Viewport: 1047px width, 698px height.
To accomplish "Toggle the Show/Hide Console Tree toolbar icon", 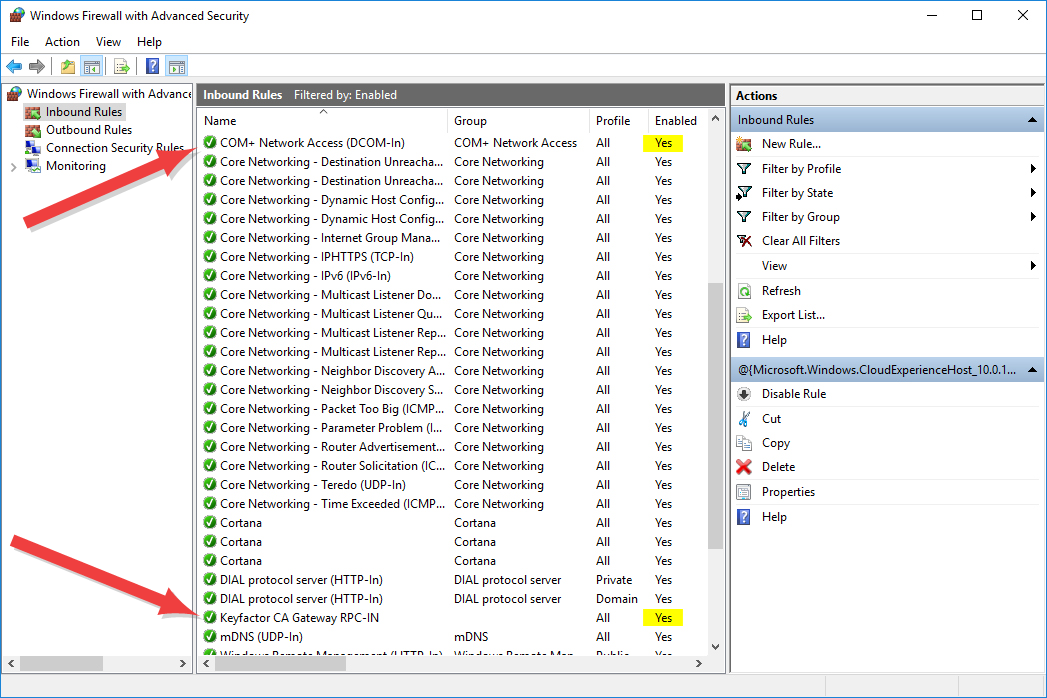I will (x=91, y=66).
